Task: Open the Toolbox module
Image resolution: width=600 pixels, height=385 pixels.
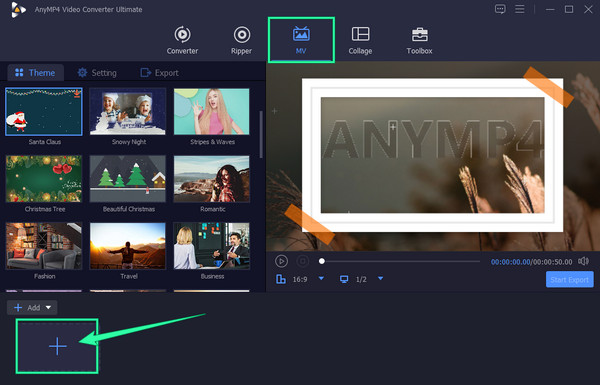Action: coord(419,40)
